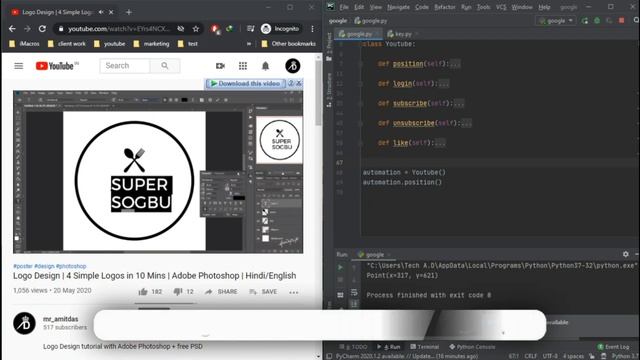
Task: Click the YouTube logo to go home
Action: [57, 66]
